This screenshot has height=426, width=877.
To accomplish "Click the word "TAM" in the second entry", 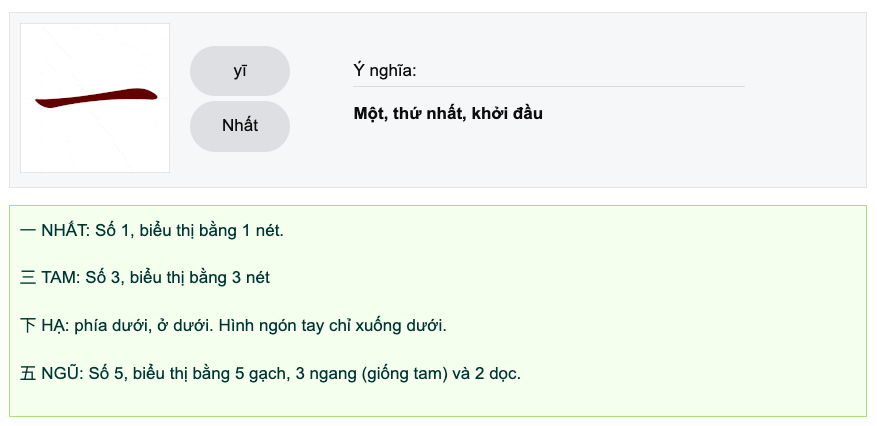I will point(60,278).
